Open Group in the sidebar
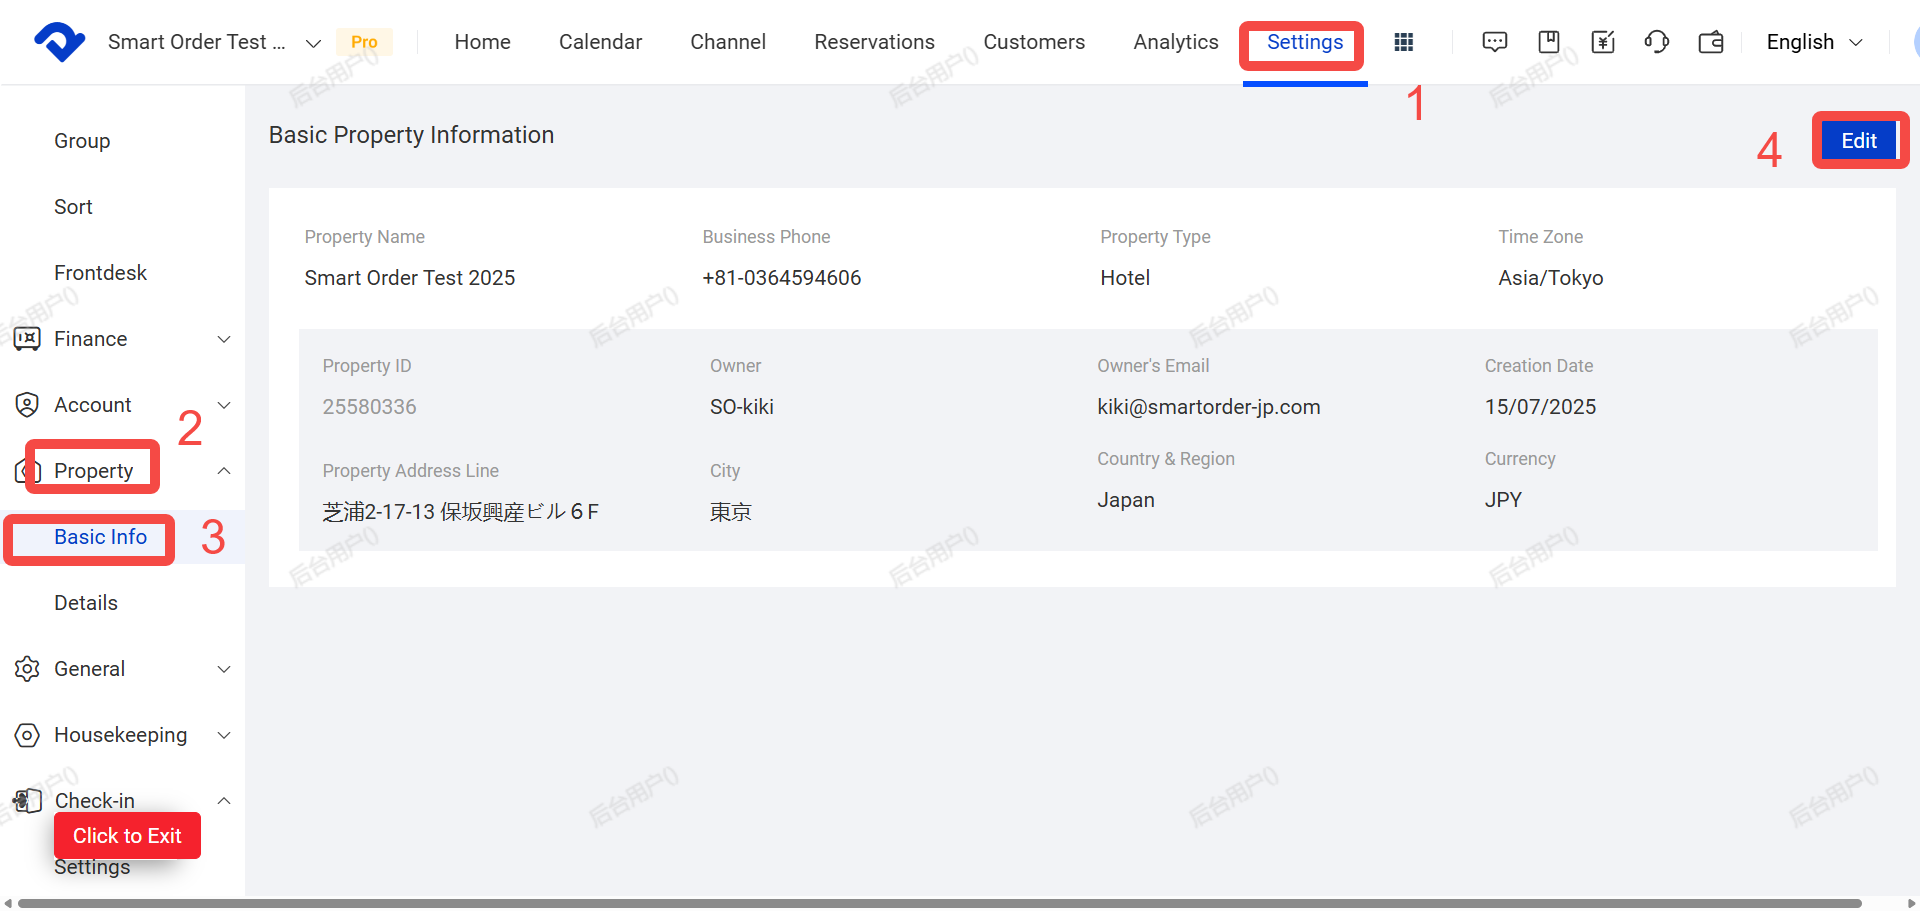Viewport: 1920px width, 911px height. pyautogui.click(x=82, y=141)
